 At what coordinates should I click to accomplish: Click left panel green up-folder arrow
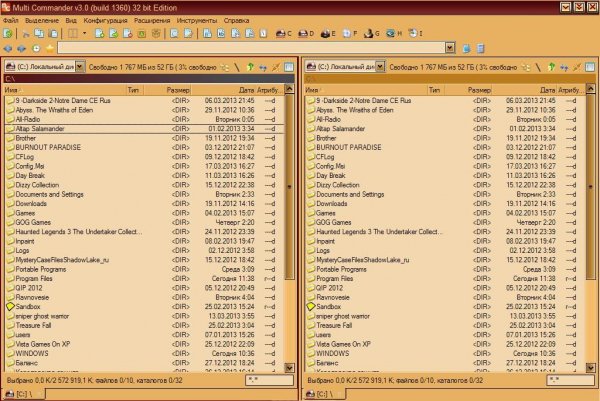coord(250,67)
